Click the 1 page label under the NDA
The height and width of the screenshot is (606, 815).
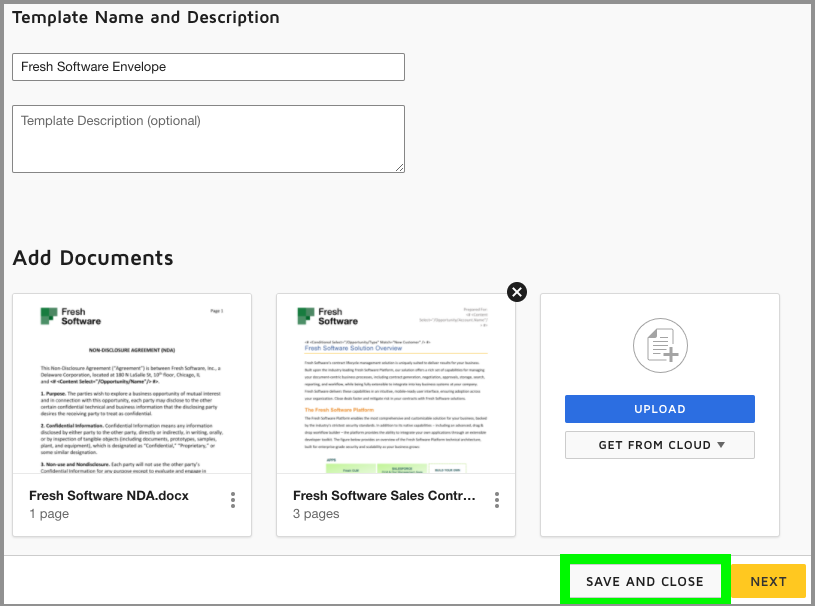tap(48, 514)
